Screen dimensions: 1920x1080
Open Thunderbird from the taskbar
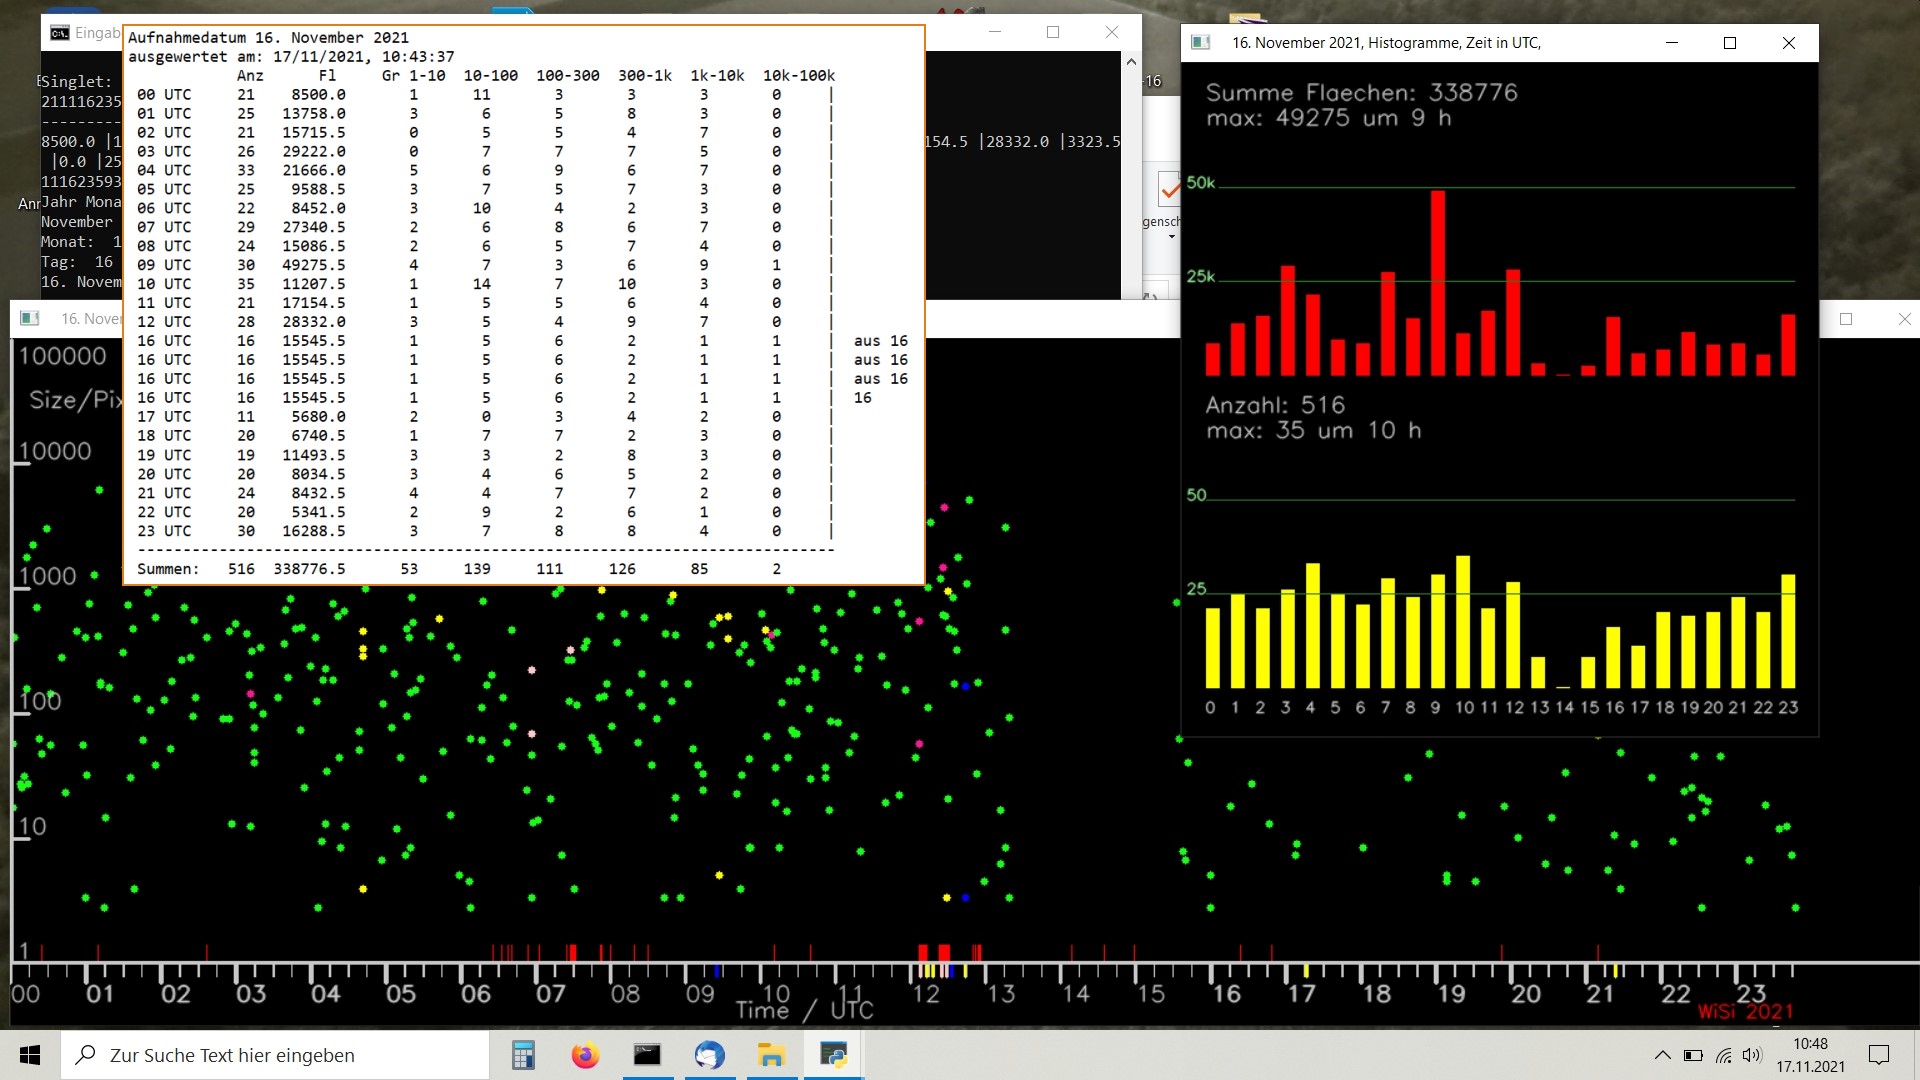pos(709,1055)
